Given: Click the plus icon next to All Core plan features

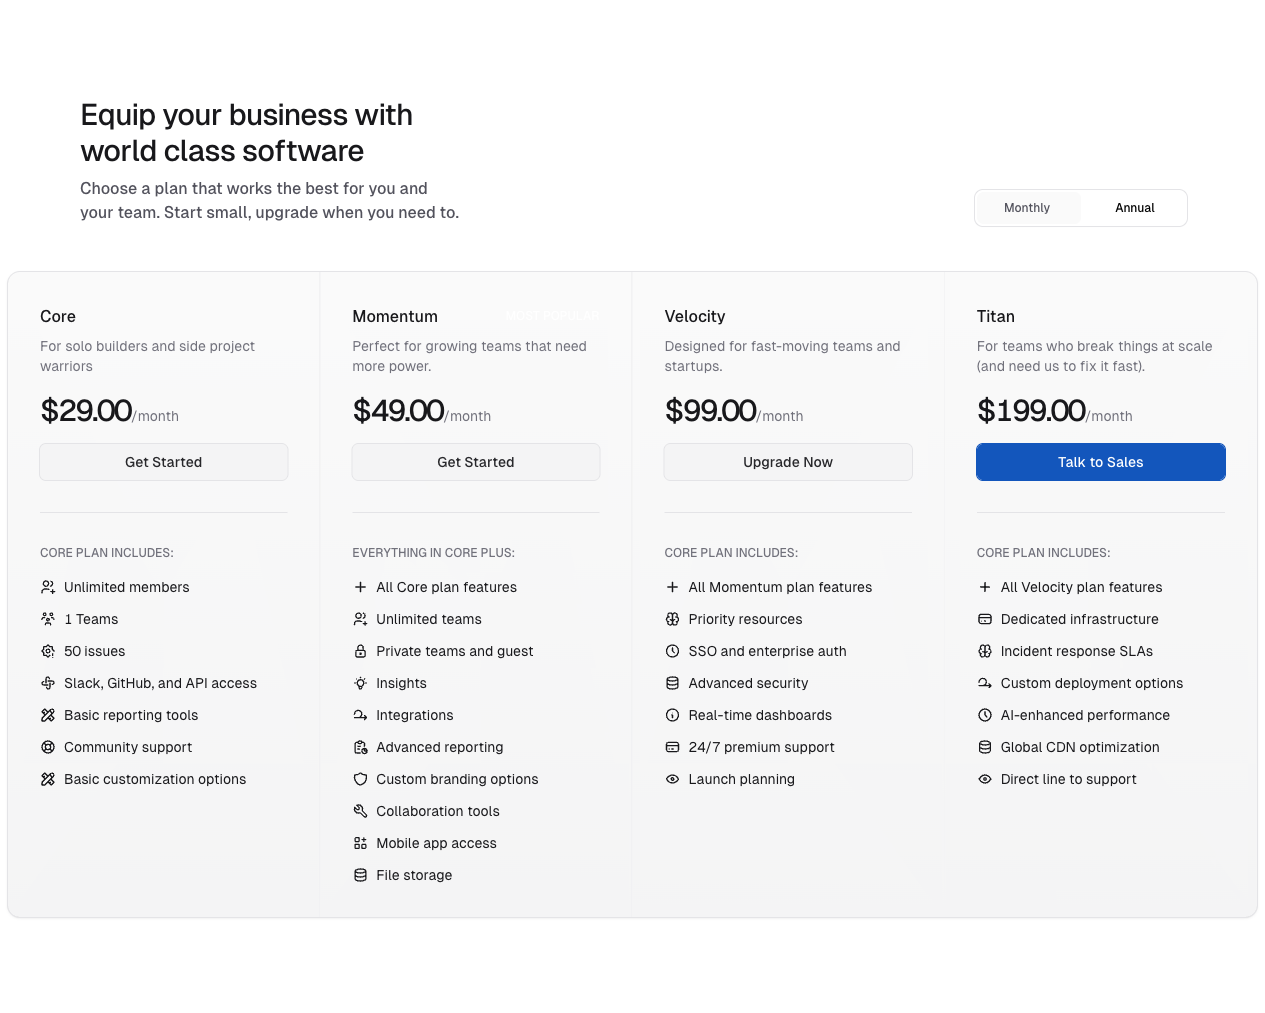Looking at the screenshot, I should pyautogui.click(x=360, y=587).
